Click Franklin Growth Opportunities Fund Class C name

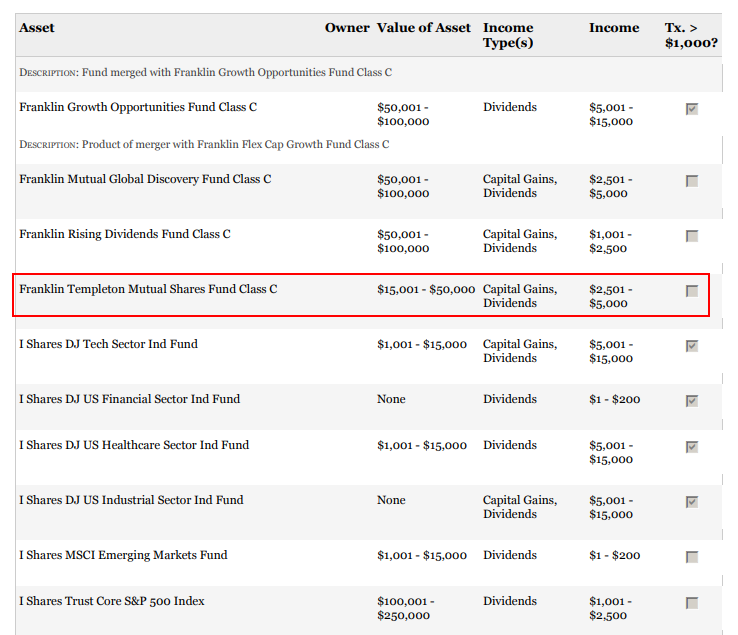tap(138, 107)
